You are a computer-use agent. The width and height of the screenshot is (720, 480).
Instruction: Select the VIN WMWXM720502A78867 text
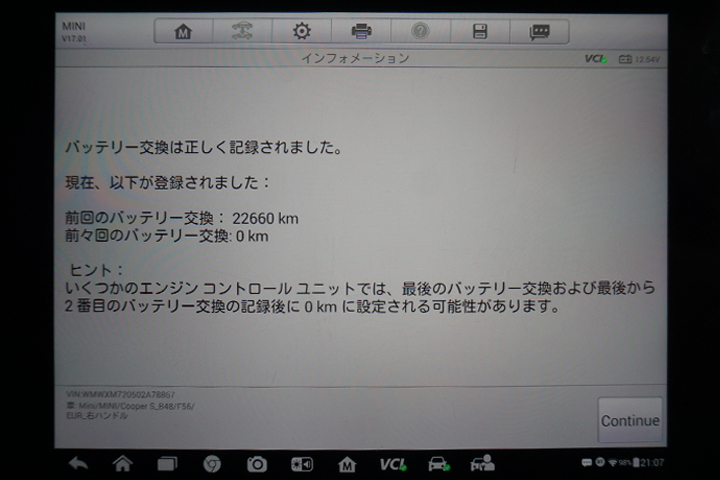coord(120,395)
